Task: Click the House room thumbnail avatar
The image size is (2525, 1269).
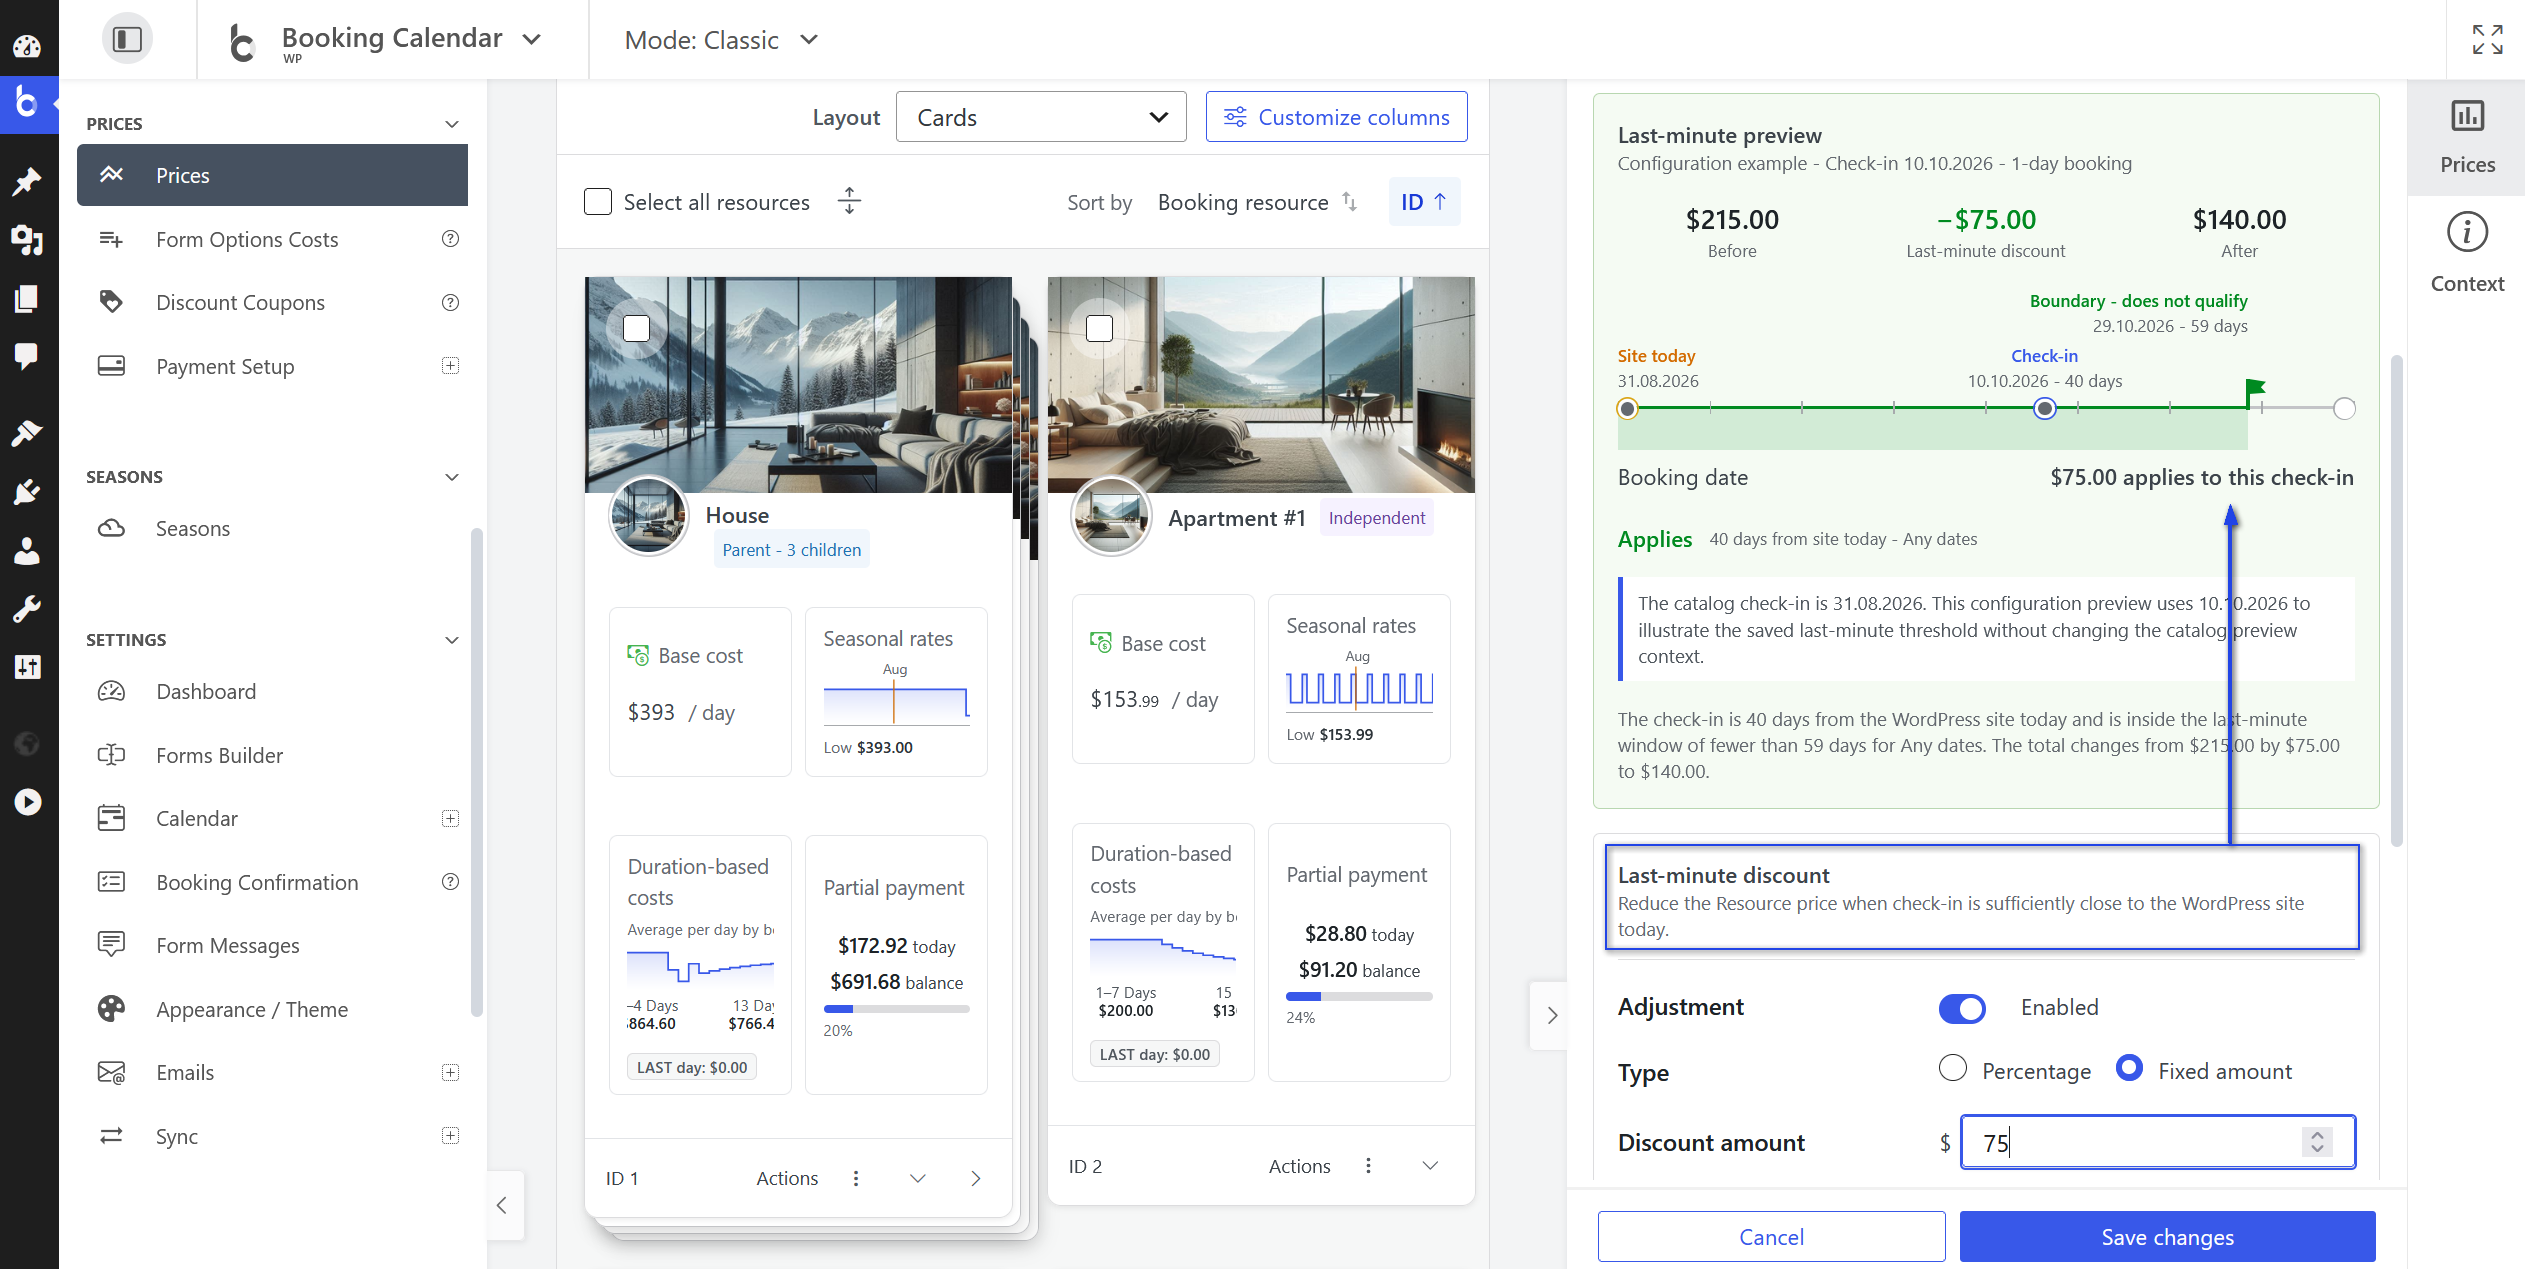Action: (648, 516)
